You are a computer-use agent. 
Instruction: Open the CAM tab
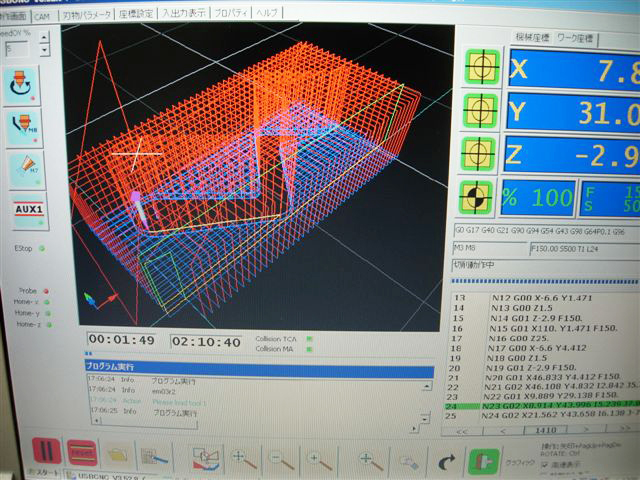point(42,16)
